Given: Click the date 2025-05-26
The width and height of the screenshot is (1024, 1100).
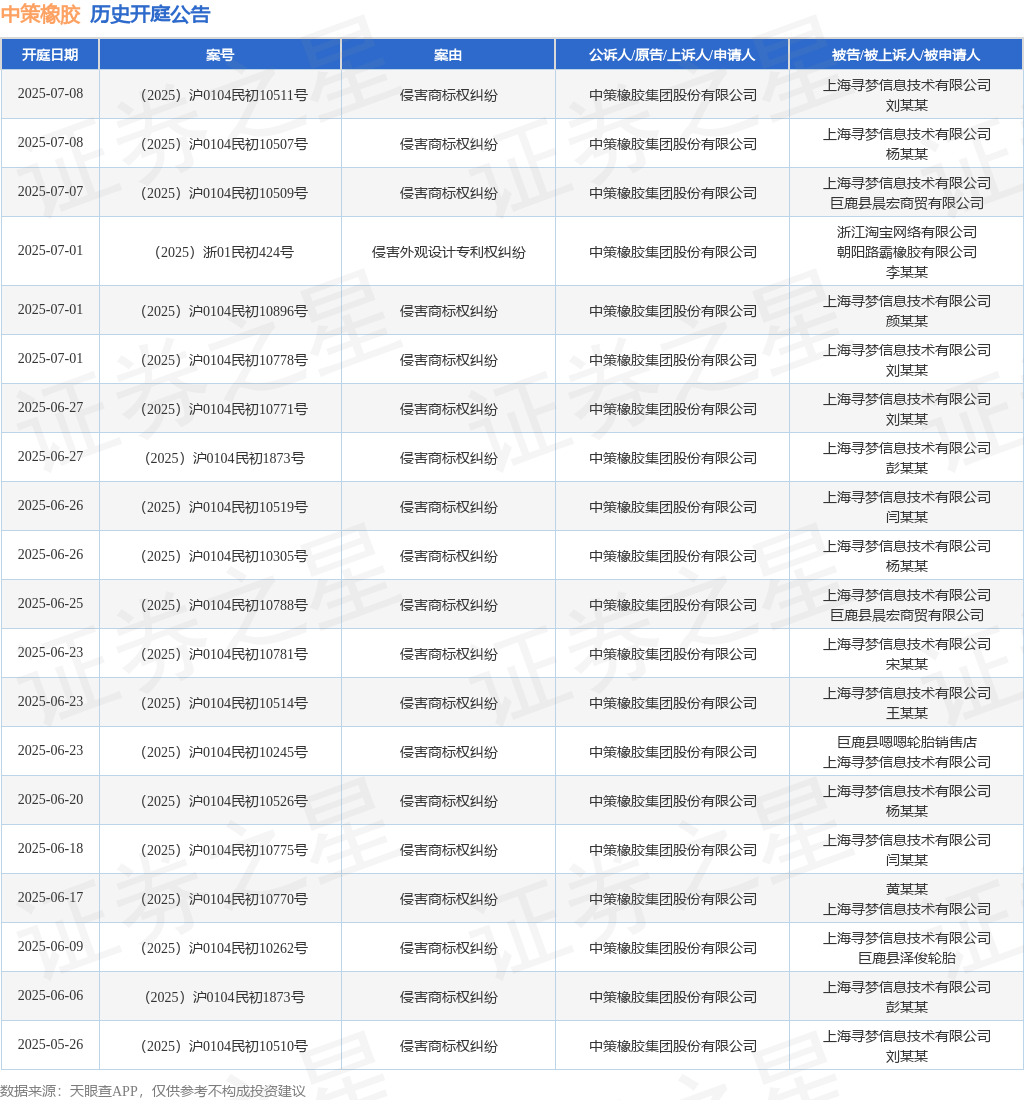Looking at the screenshot, I should point(50,1044).
